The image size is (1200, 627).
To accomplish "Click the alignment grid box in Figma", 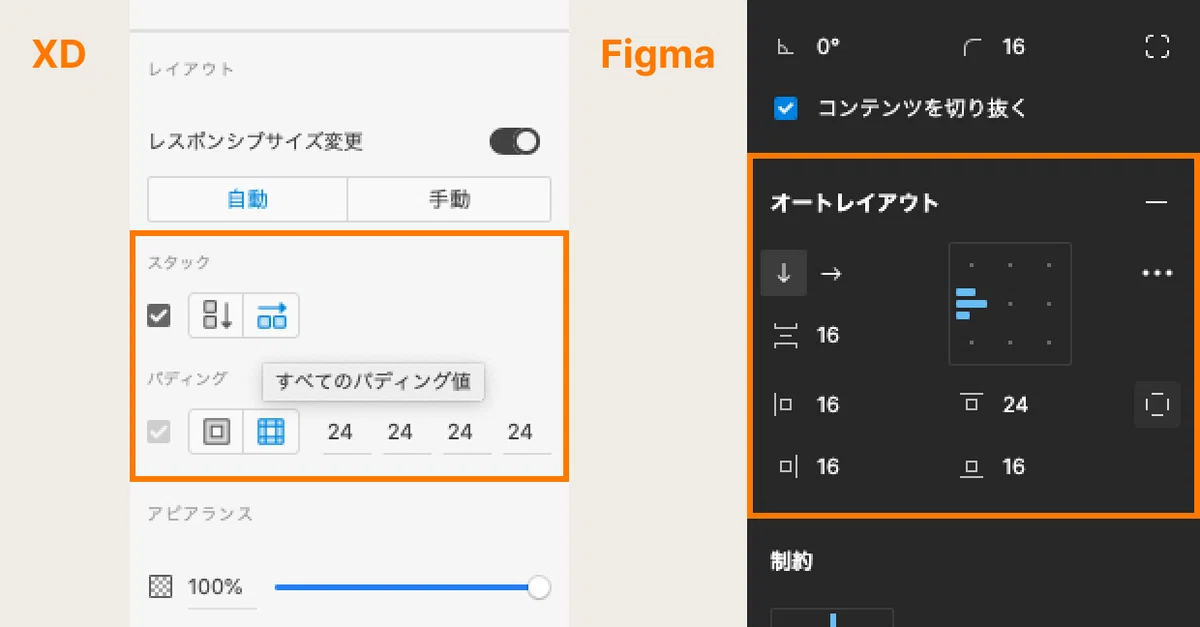I will coord(1010,303).
